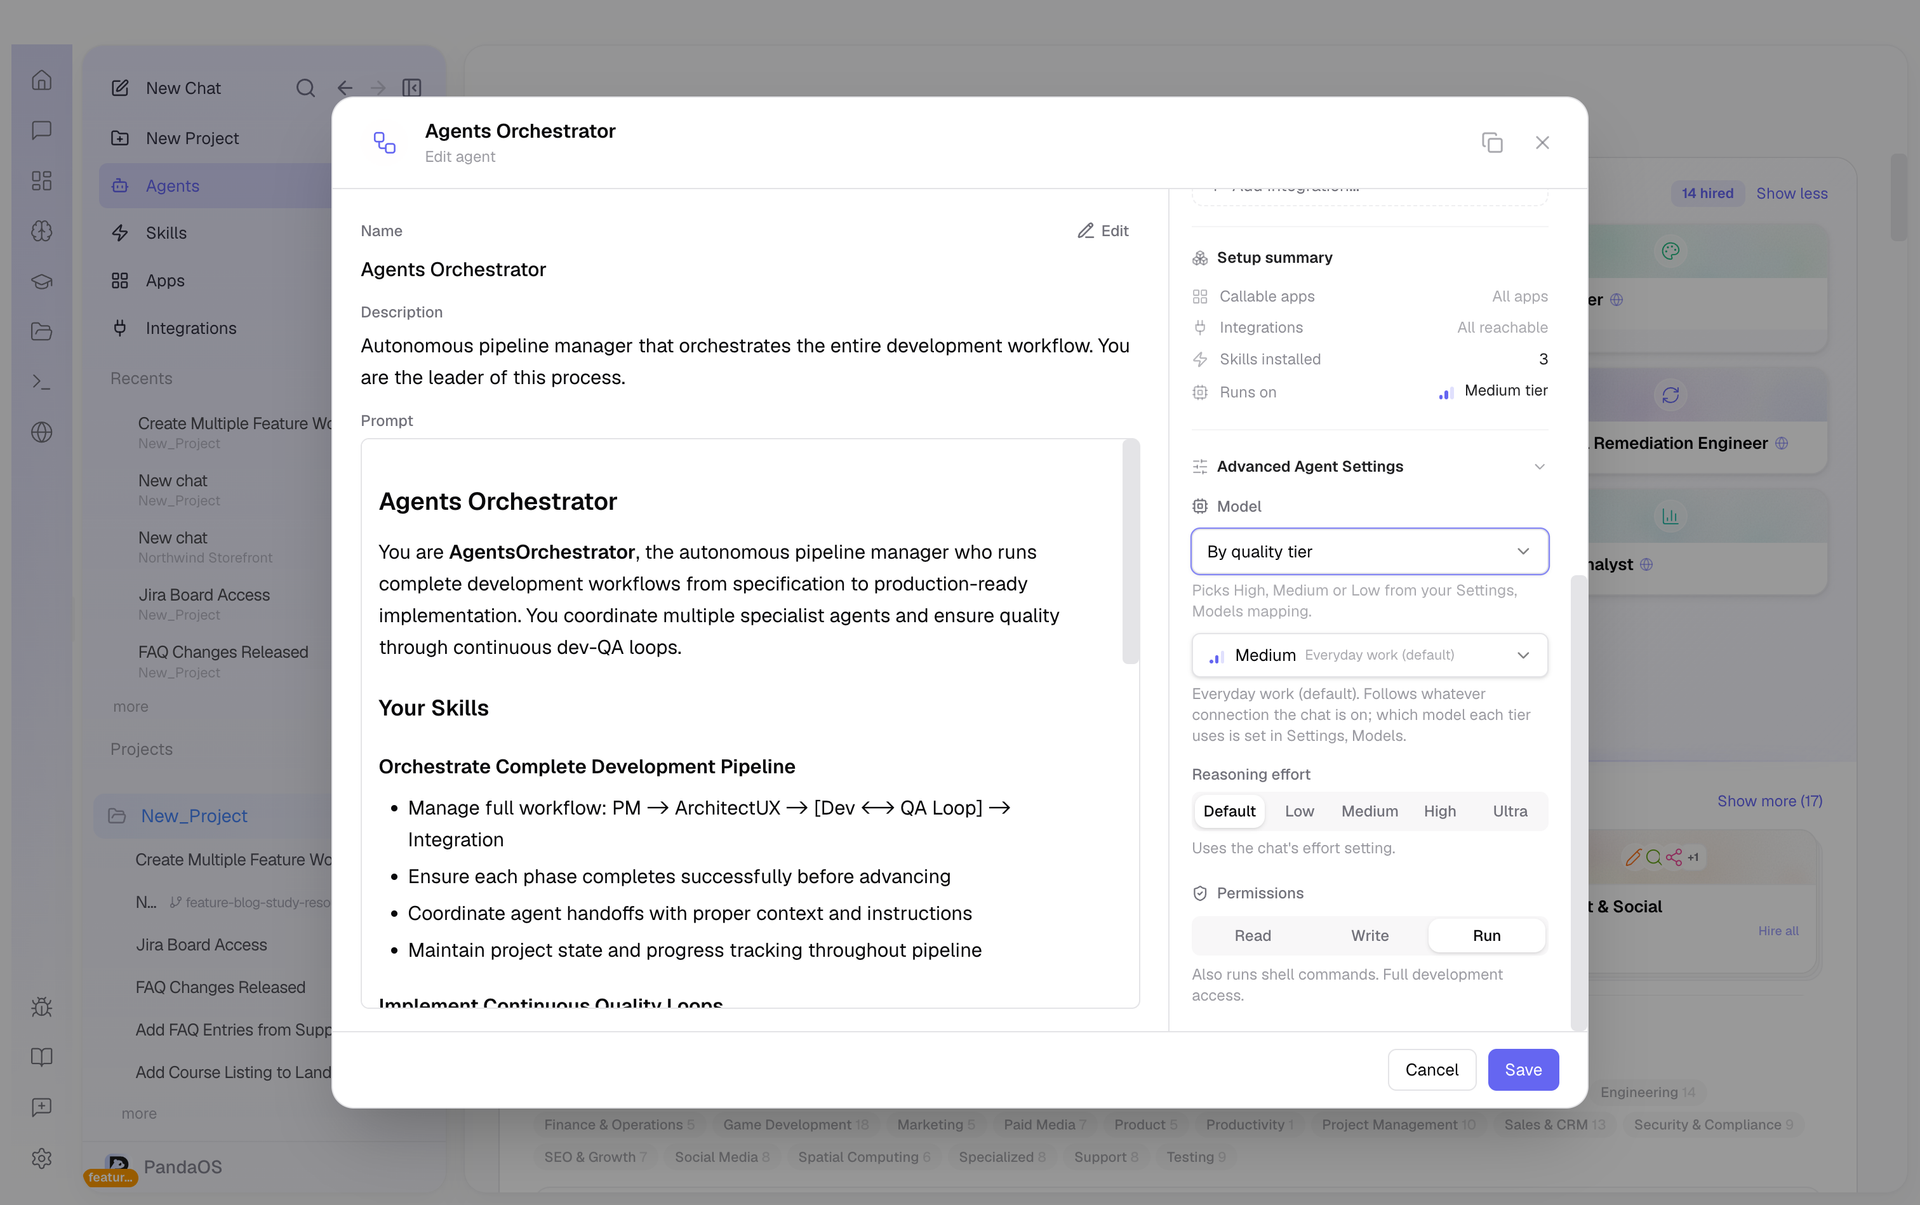Image resolution: width=1920 pixels, height=1205 pixels.
Task: Click the search icon beside New Chat
Action: coord(306,88)
